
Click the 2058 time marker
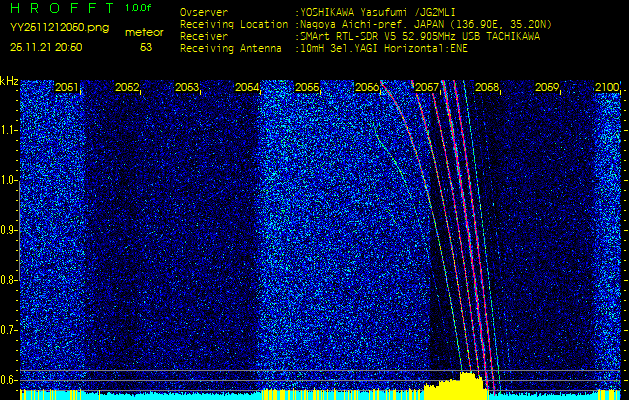[487, 88]
